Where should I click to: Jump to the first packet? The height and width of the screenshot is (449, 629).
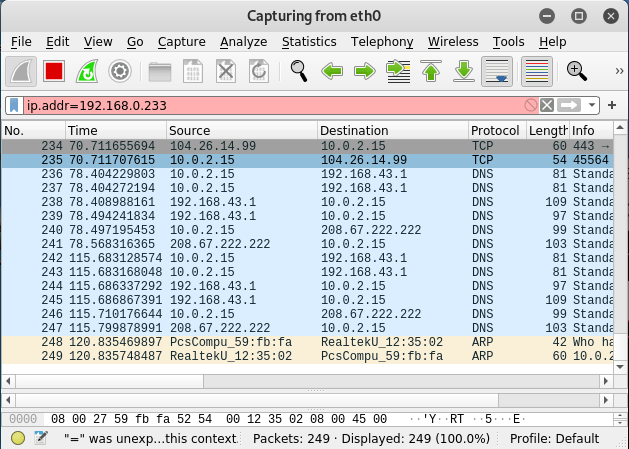tap(430, 71)
